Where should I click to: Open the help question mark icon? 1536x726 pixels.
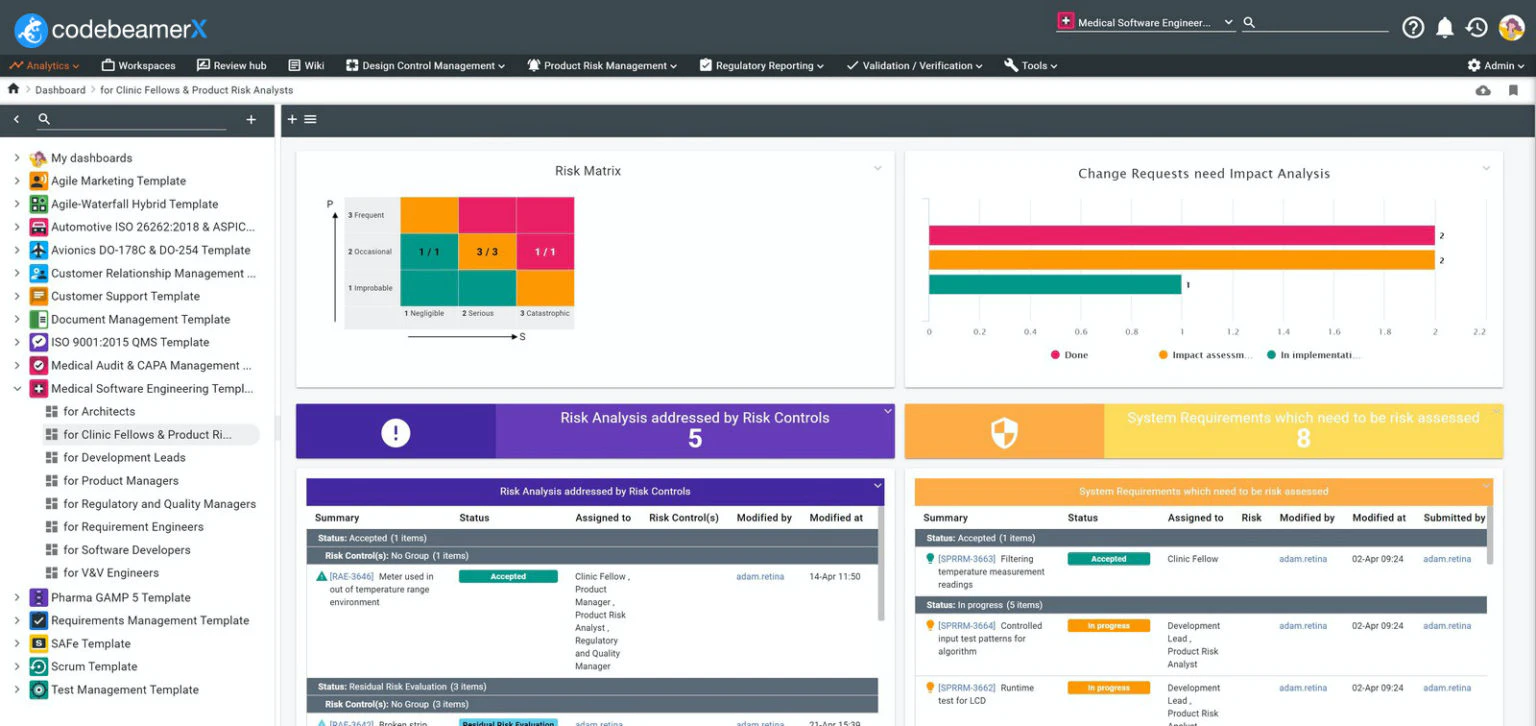1412,28
